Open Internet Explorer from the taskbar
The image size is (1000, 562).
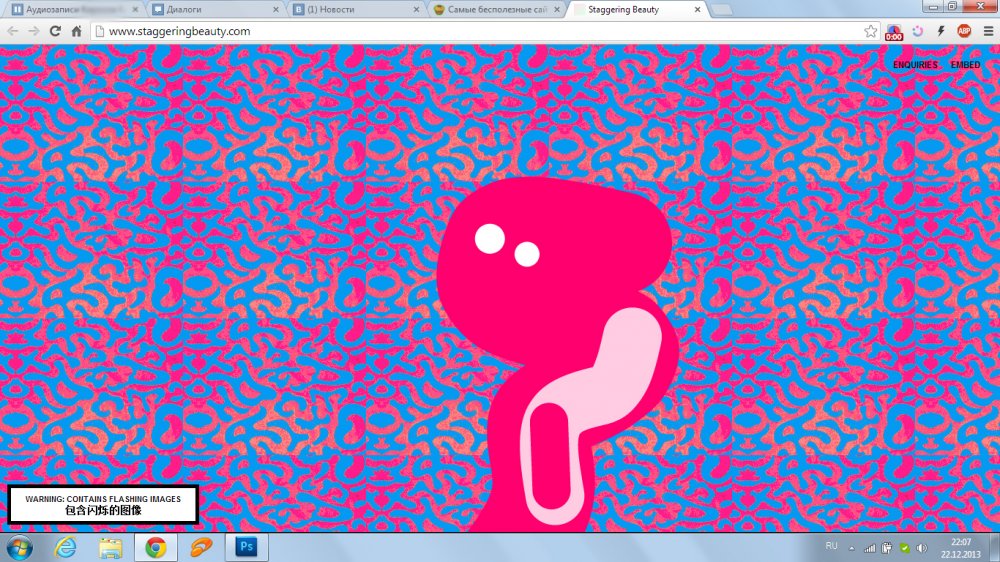(x=66, y=547)
